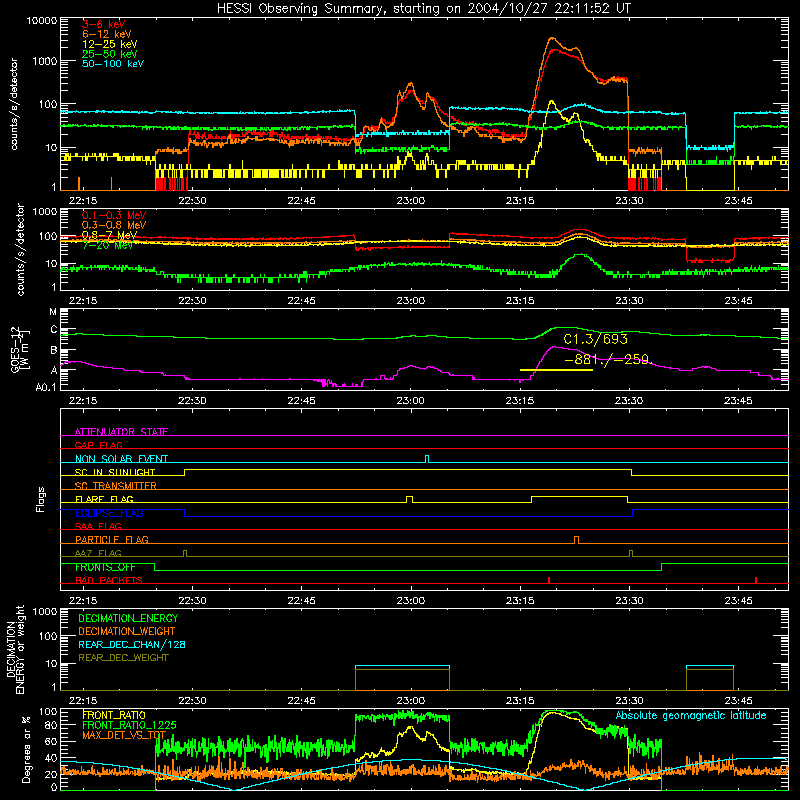Click the yellow flare interval bar in GOES panel

click(x=556, y=370)
